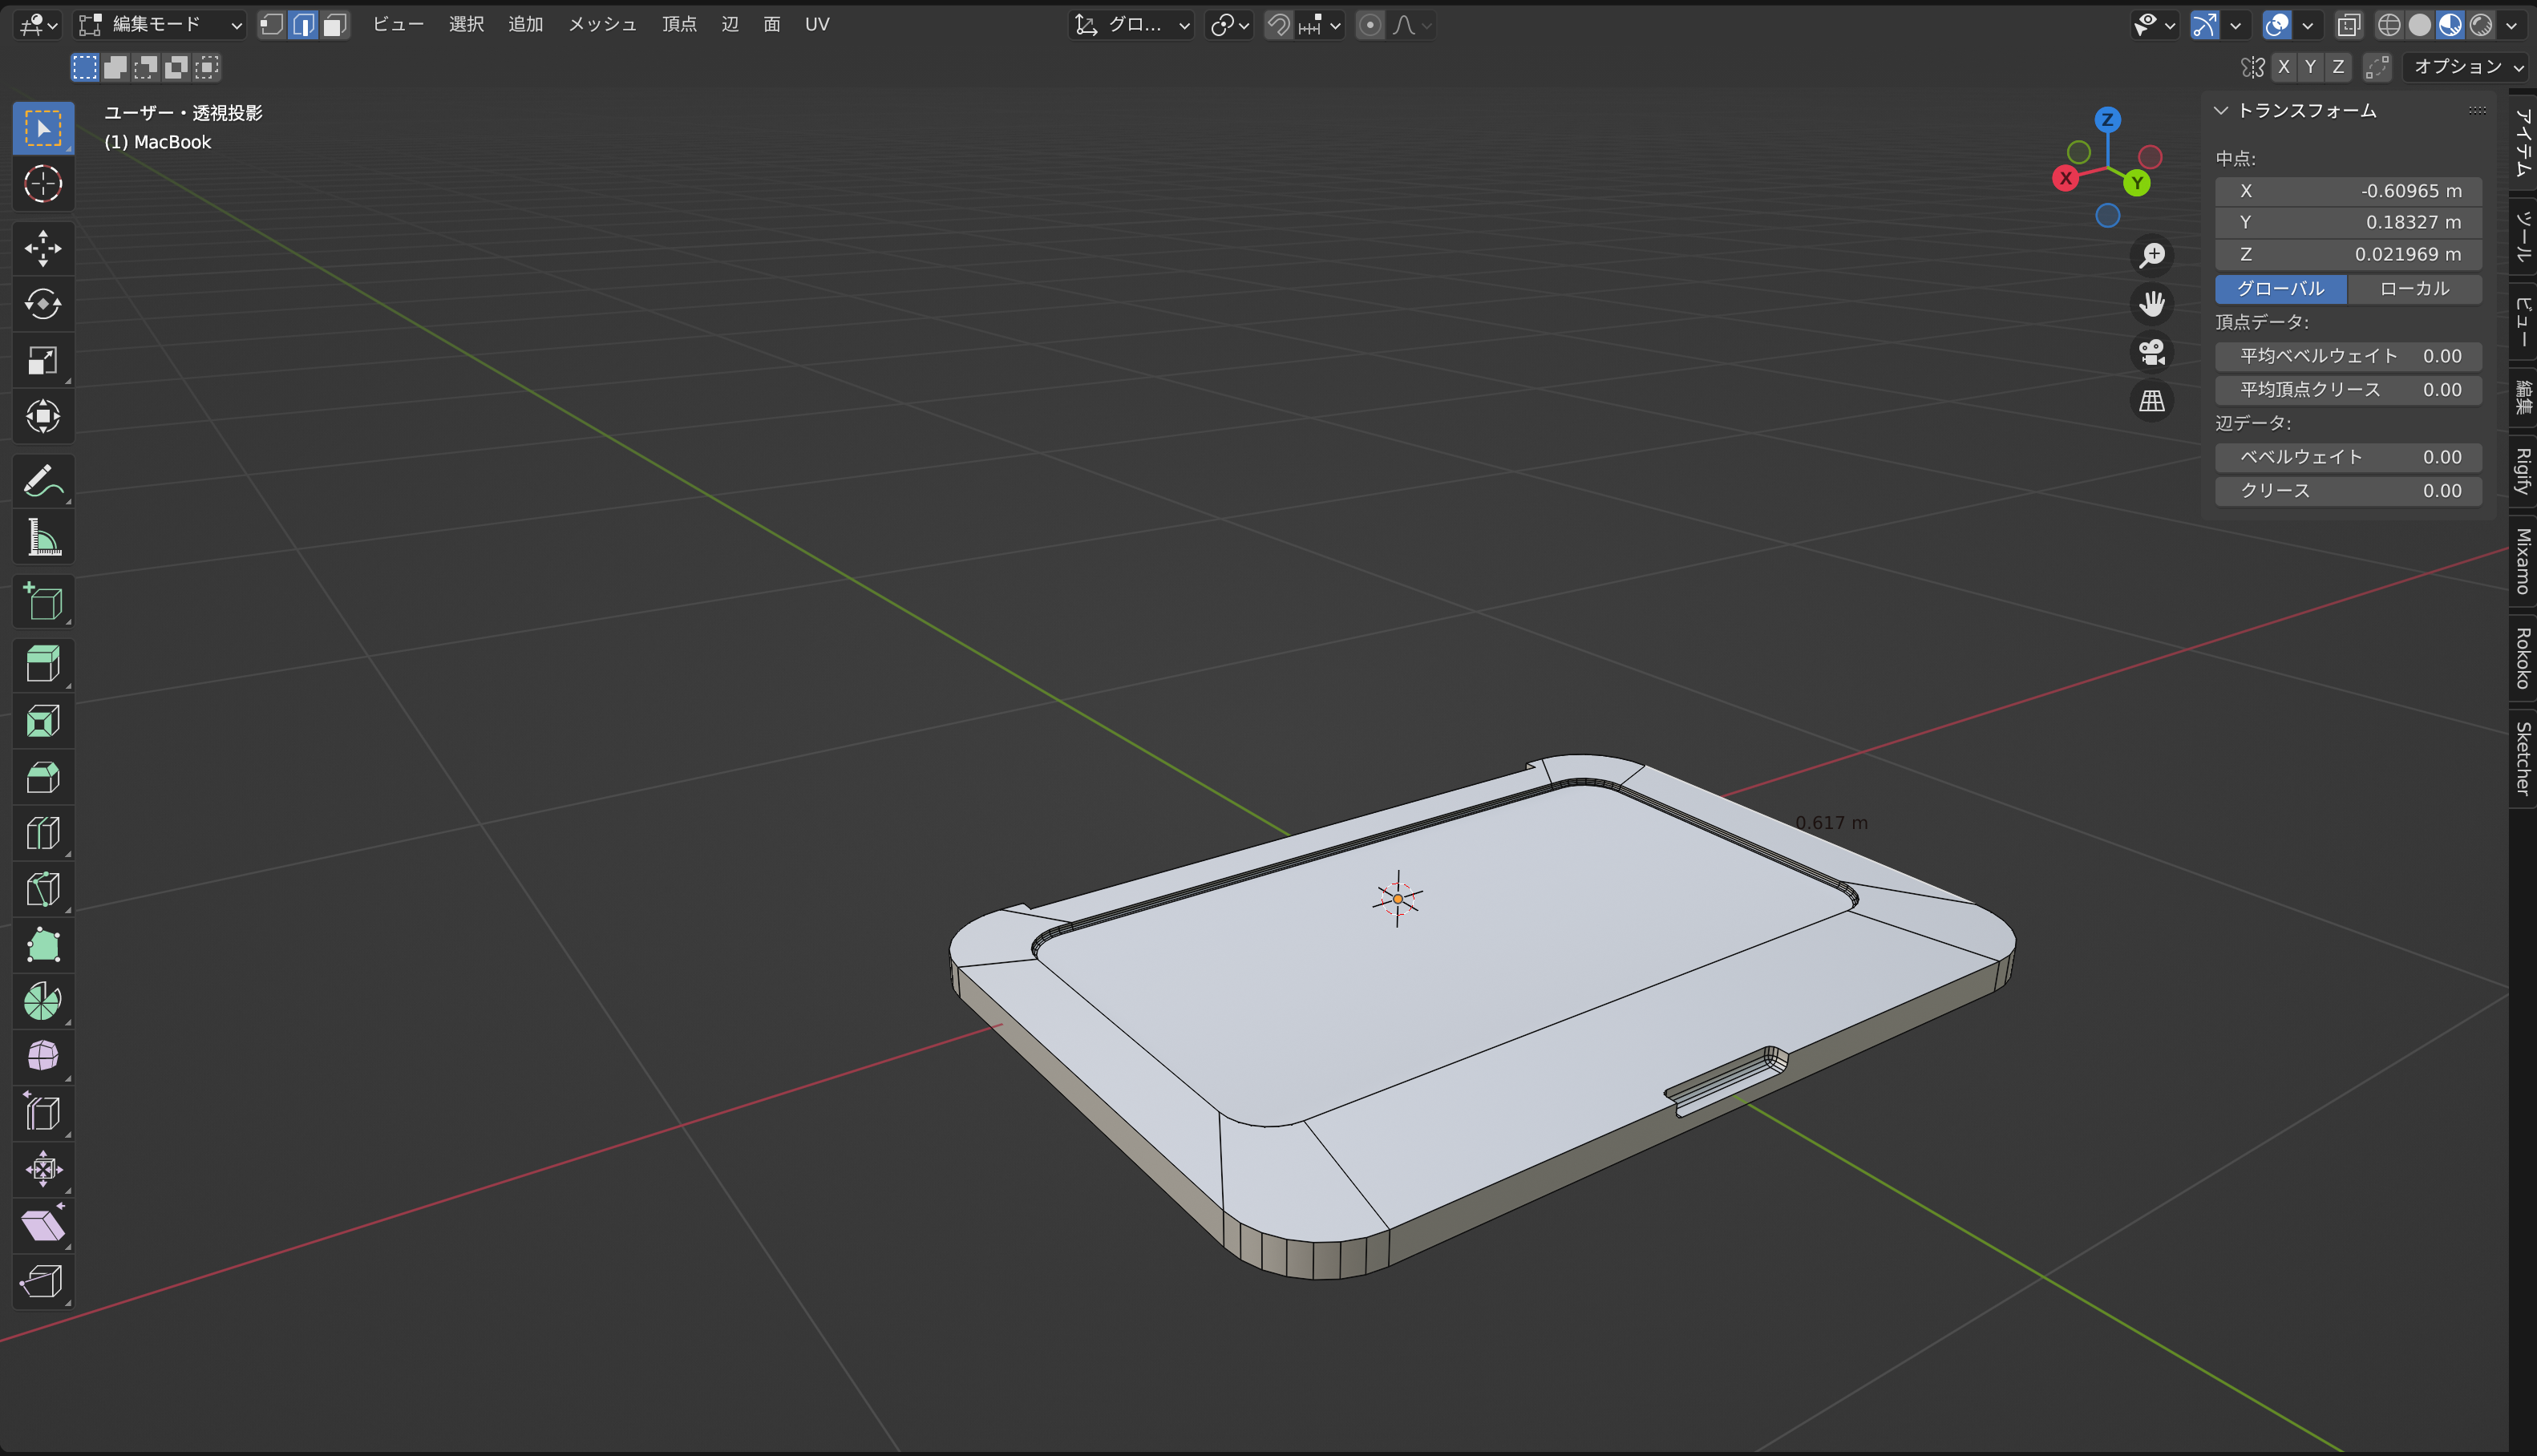Image resolution: width=2537 pixels, height=1456 pixels.
Task: Toggle viewport gizmos display
Action: [2205, 25]
